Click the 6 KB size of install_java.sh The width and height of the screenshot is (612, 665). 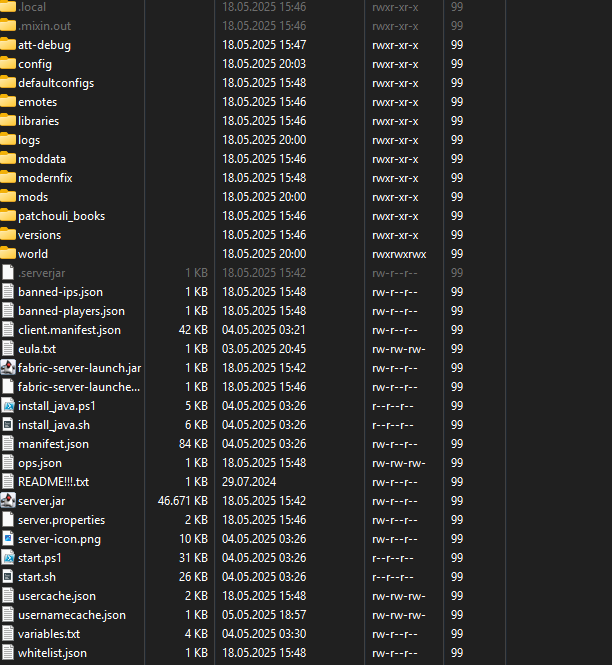(x=196, y=425)
